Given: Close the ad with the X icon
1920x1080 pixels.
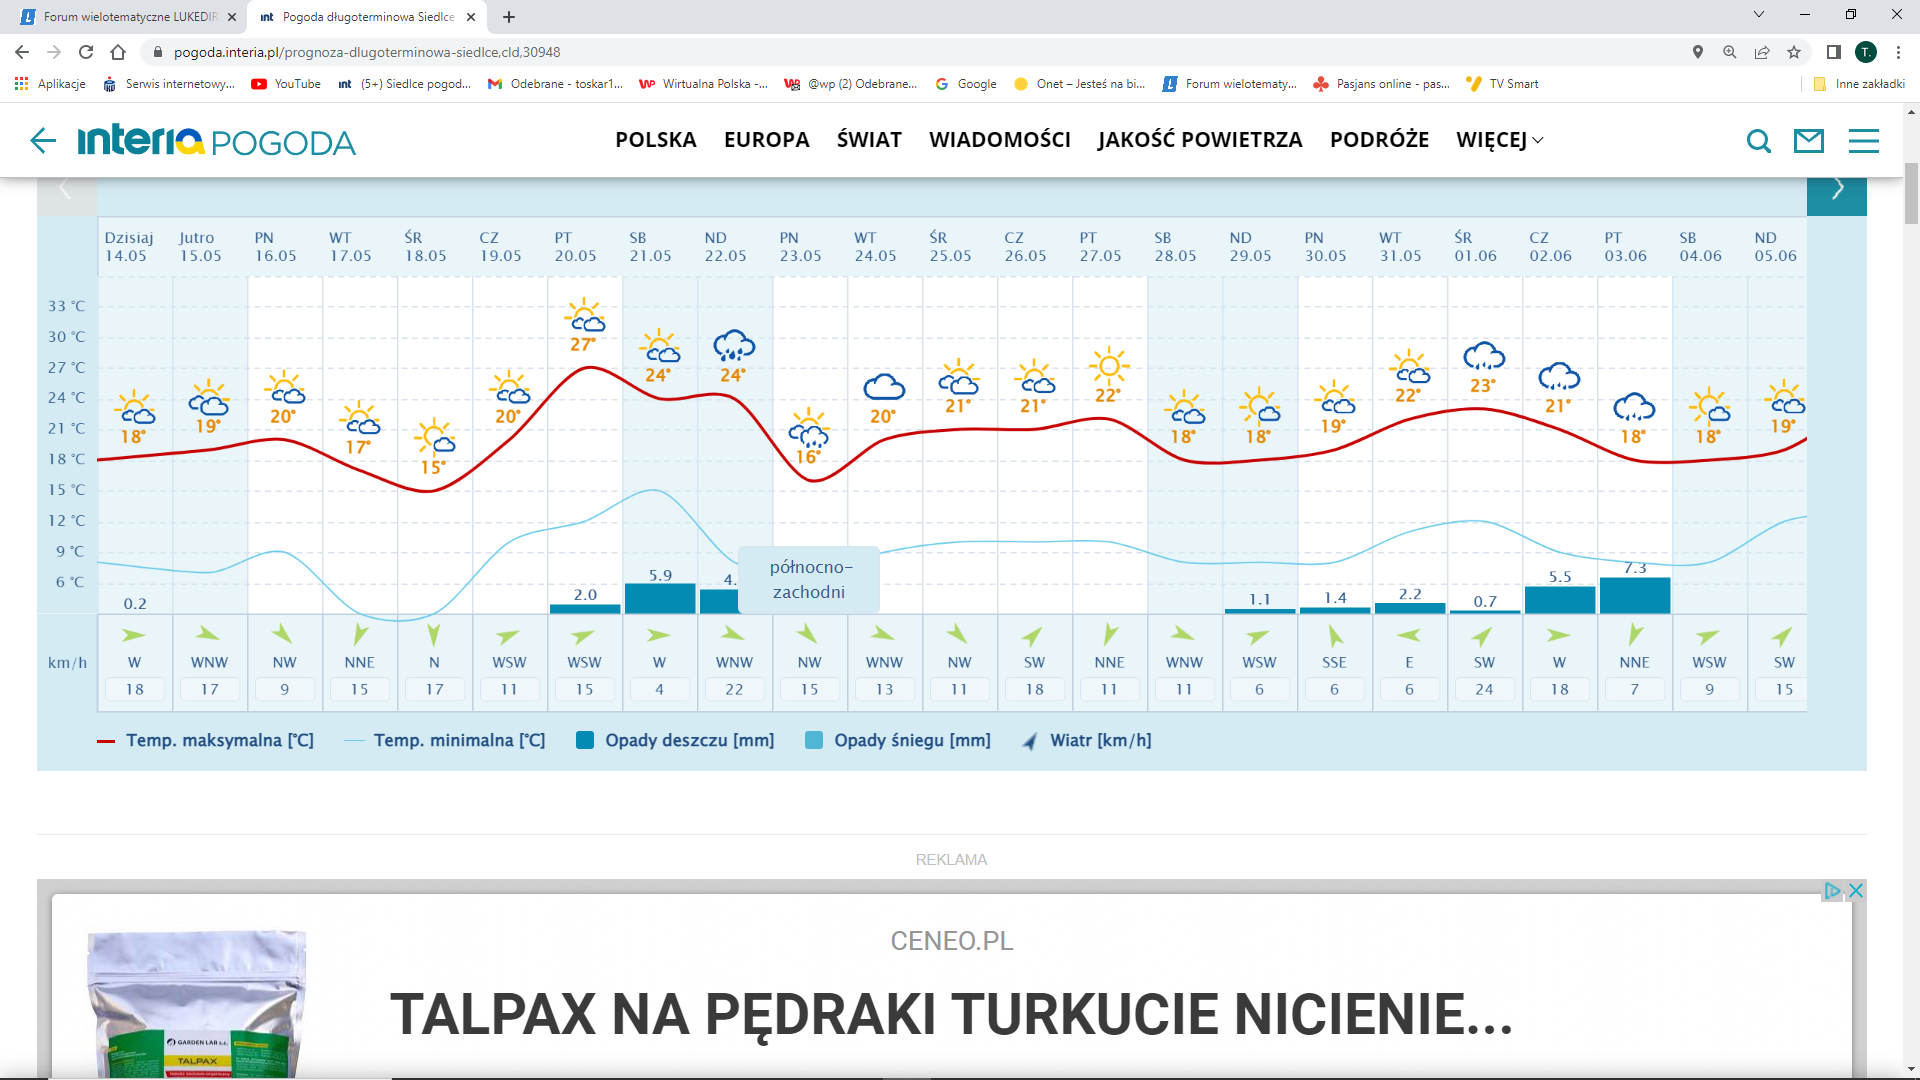Looking at the screenshot, I should (1856, 890).
